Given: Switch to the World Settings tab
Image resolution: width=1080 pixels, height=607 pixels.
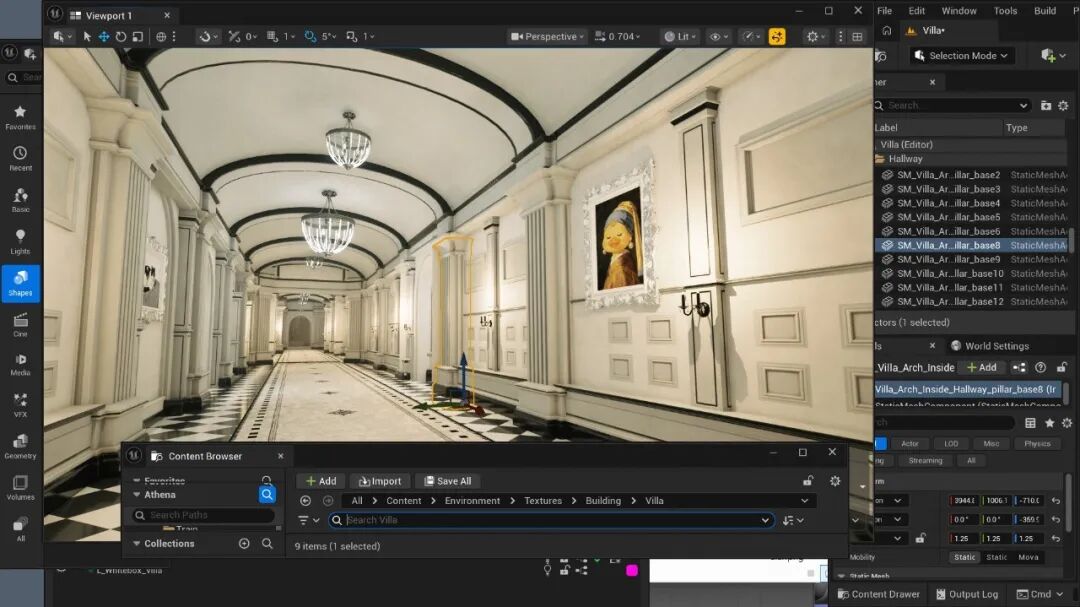Looking at the screenshot, I should (989, 346).
